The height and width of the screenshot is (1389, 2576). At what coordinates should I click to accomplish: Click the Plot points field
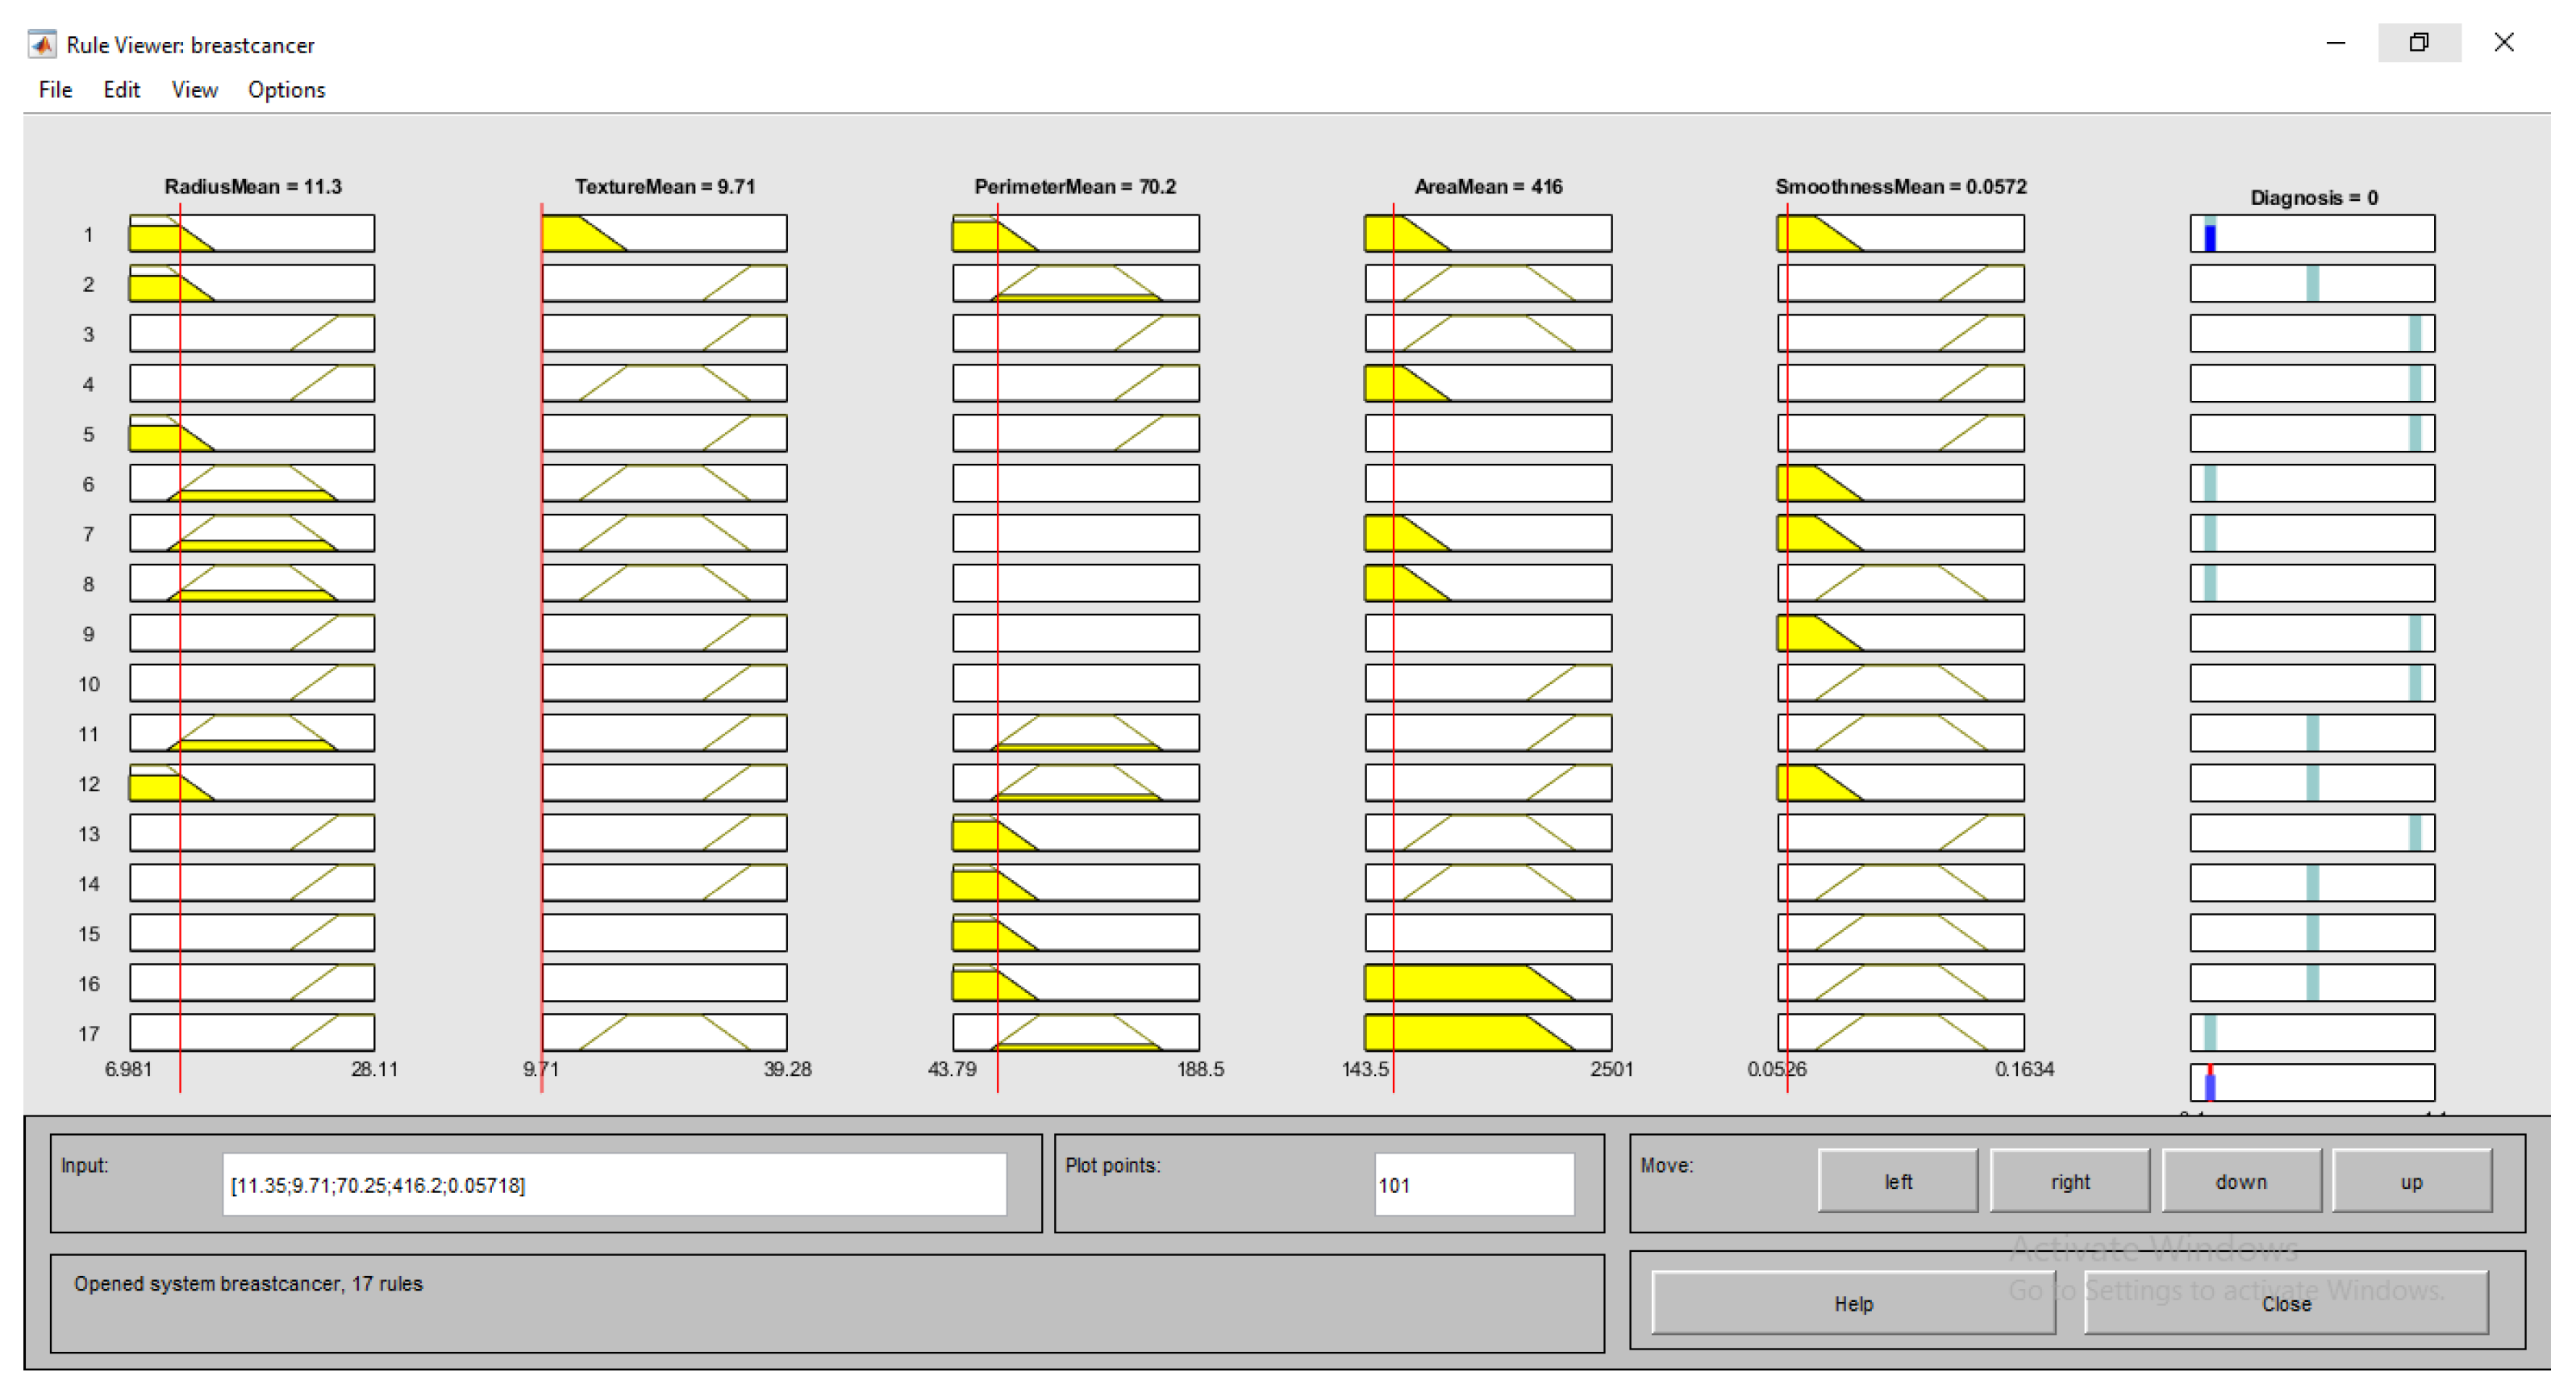[1473, 1185]
